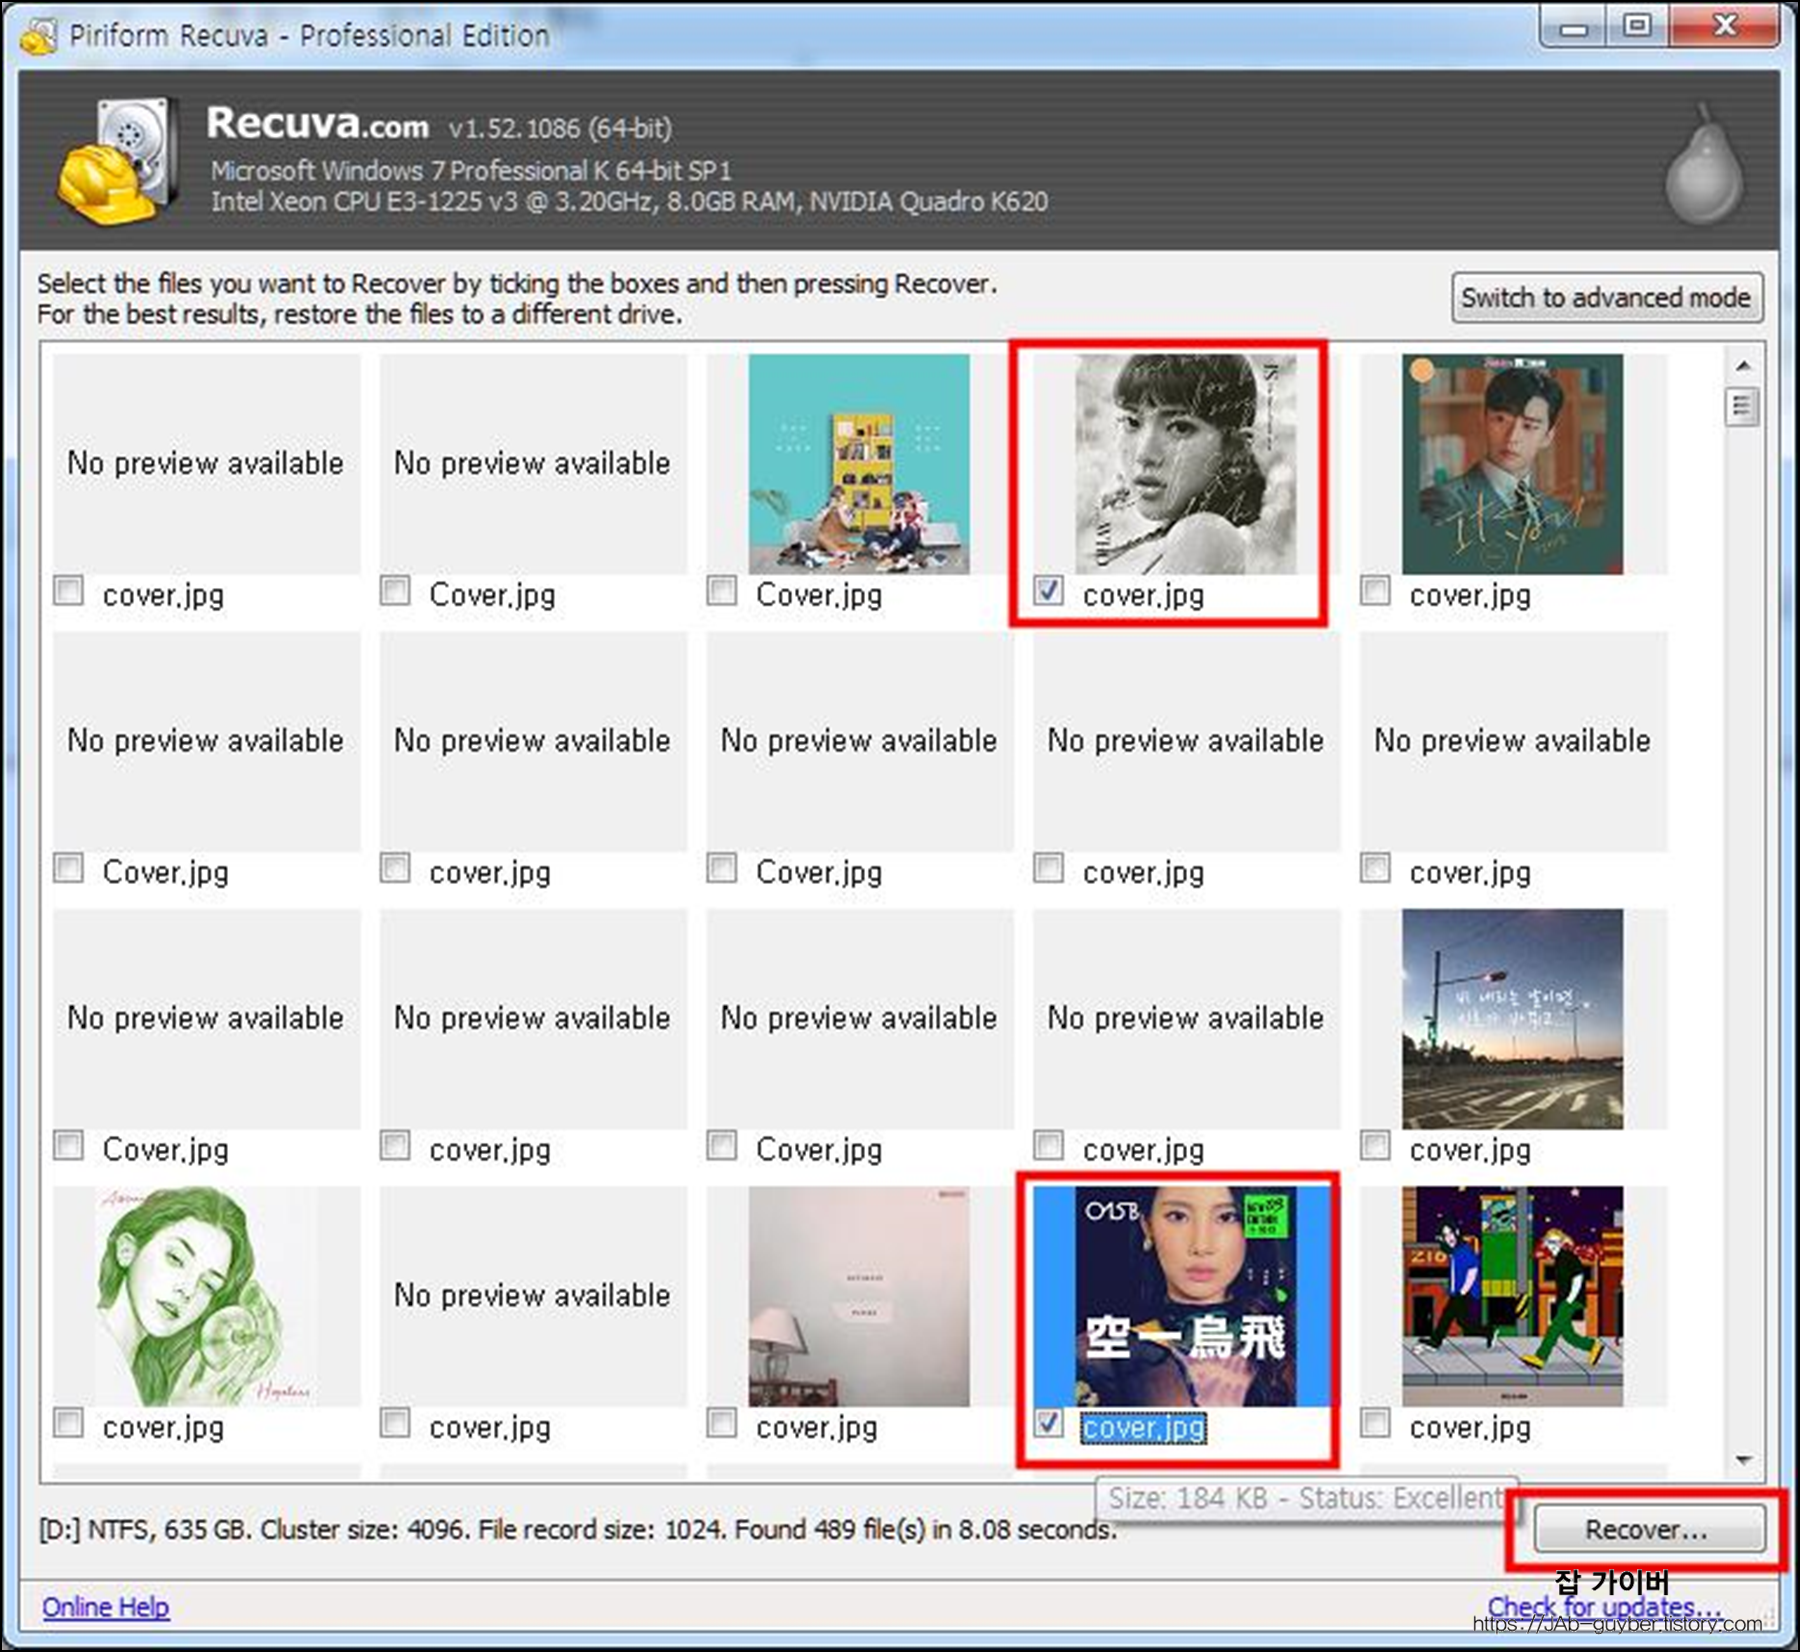
Task: Select the lamp in pale room thumbnail
Action: tap(859, 1296)
